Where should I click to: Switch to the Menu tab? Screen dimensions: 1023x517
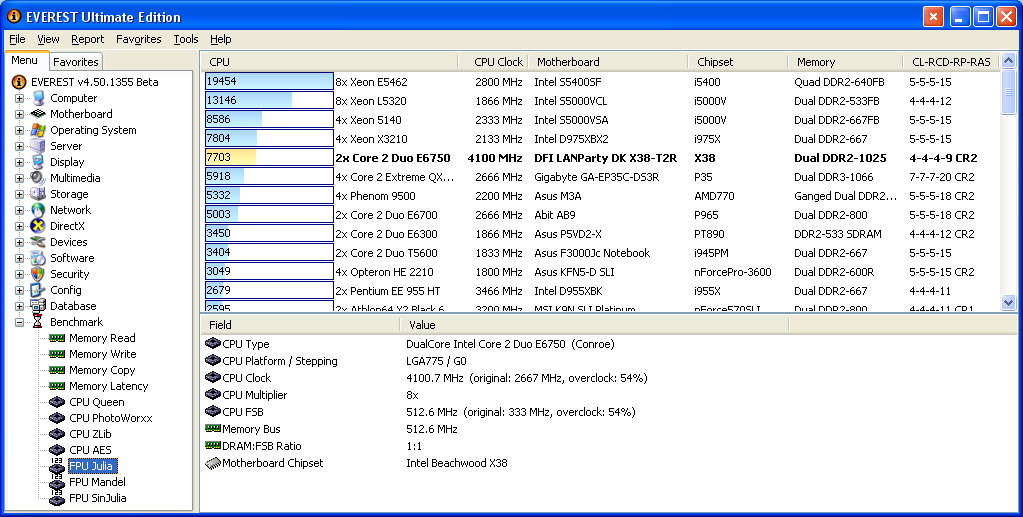[x=25, y=60]
